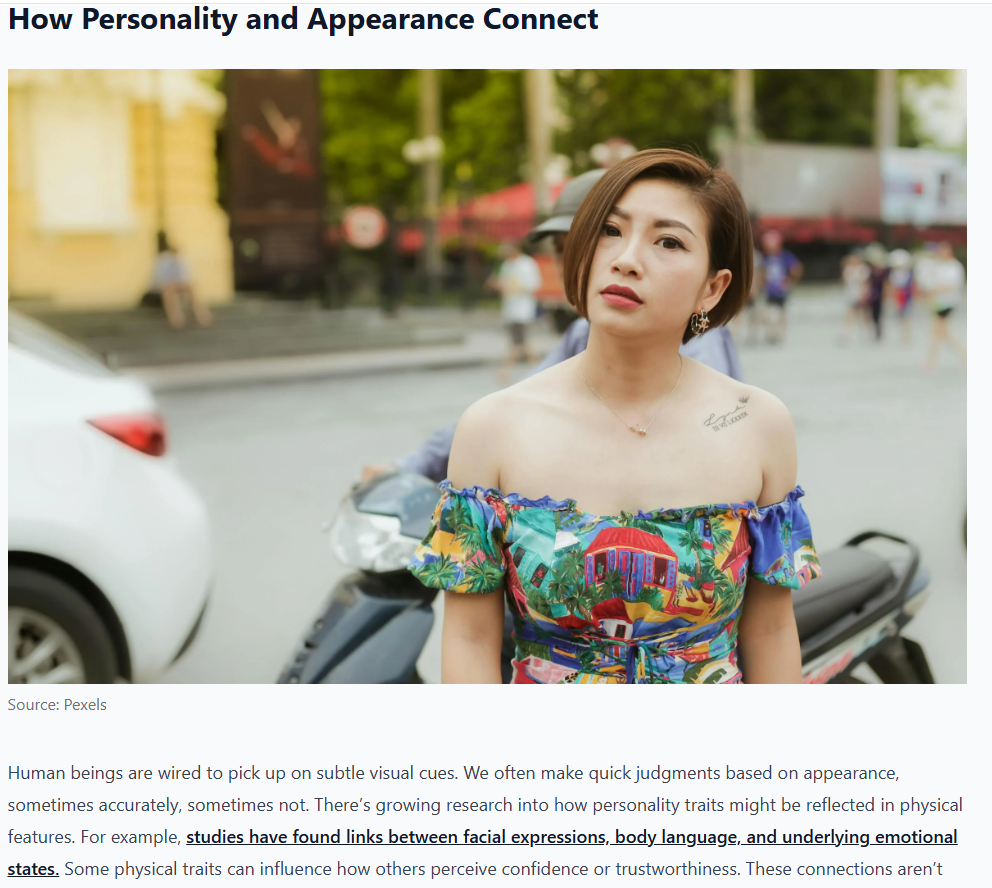Click the 'How Personality and Appearance Connect' heading
The image size is (992, 888).
click(303, 19)
